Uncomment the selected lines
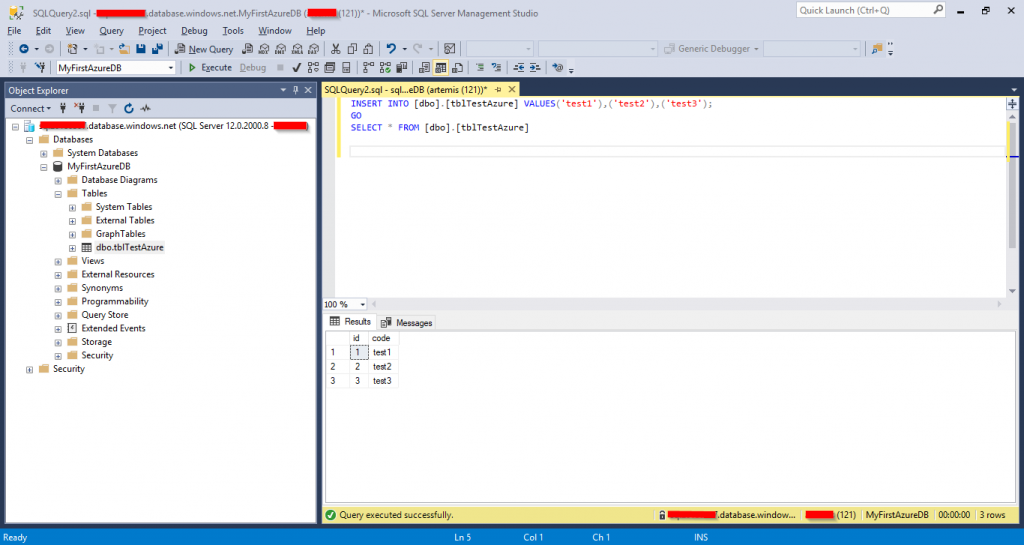 pos(496,67)
